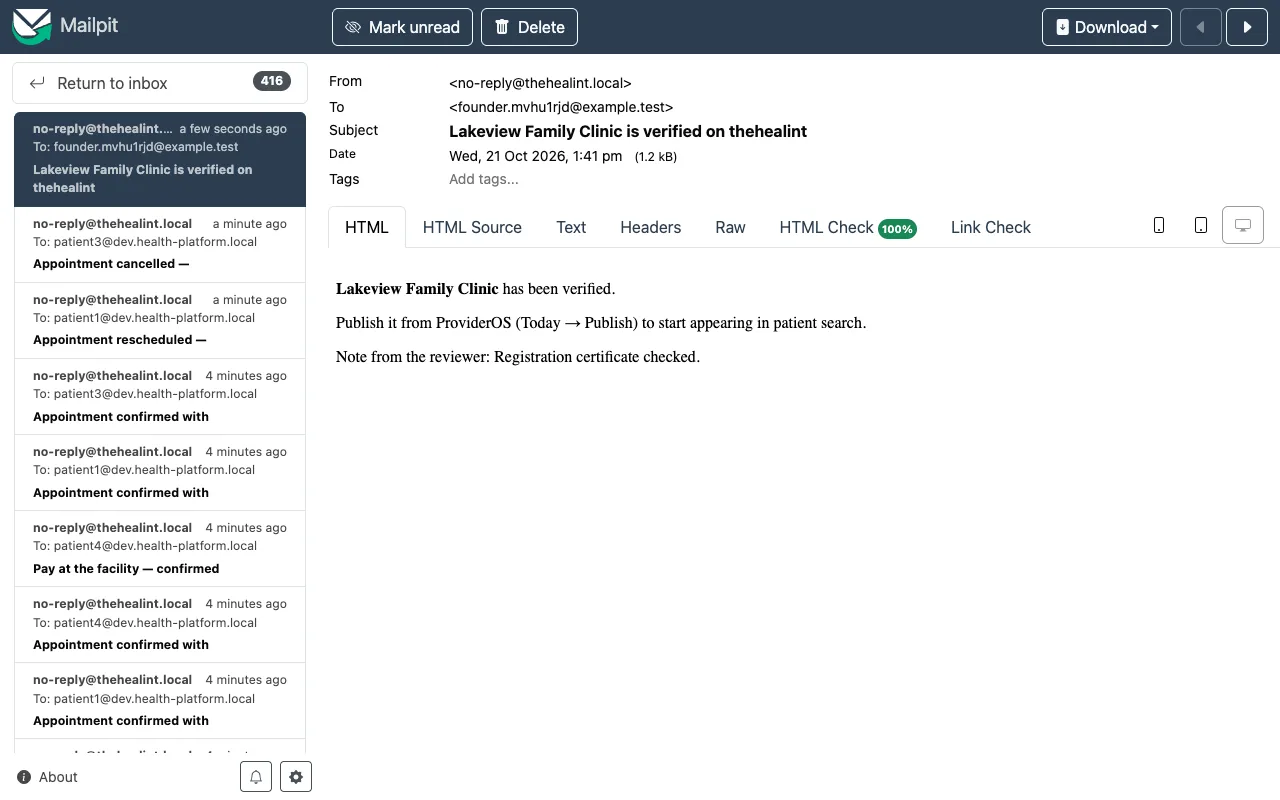Open the settings gear icon
Image resolution: width=1280 pixels, height=800 pixels.
click(x=296, y=777)
